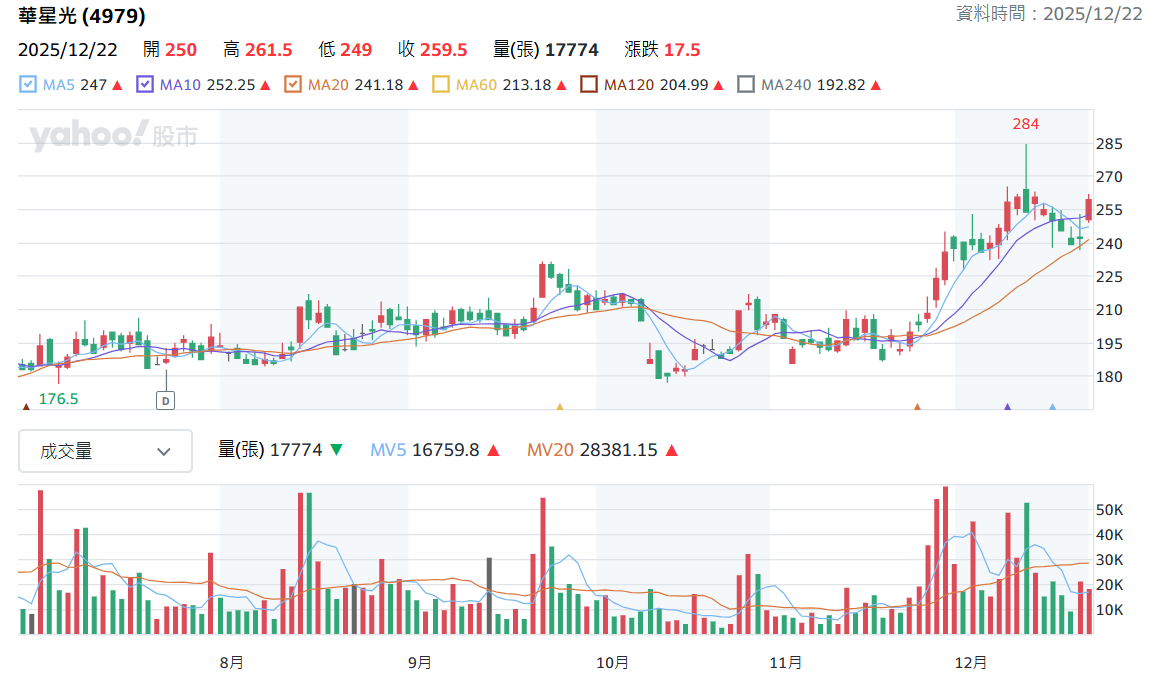The image size is (1166, 682).
Task: Enable the MA120 moving average checkbox
Action: 589,85
